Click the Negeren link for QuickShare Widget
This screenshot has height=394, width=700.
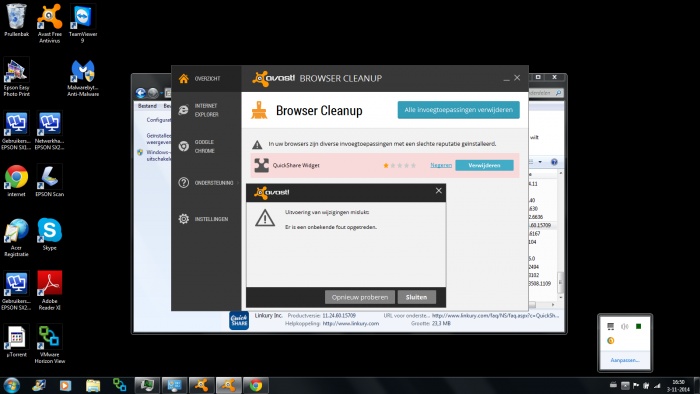441,165
